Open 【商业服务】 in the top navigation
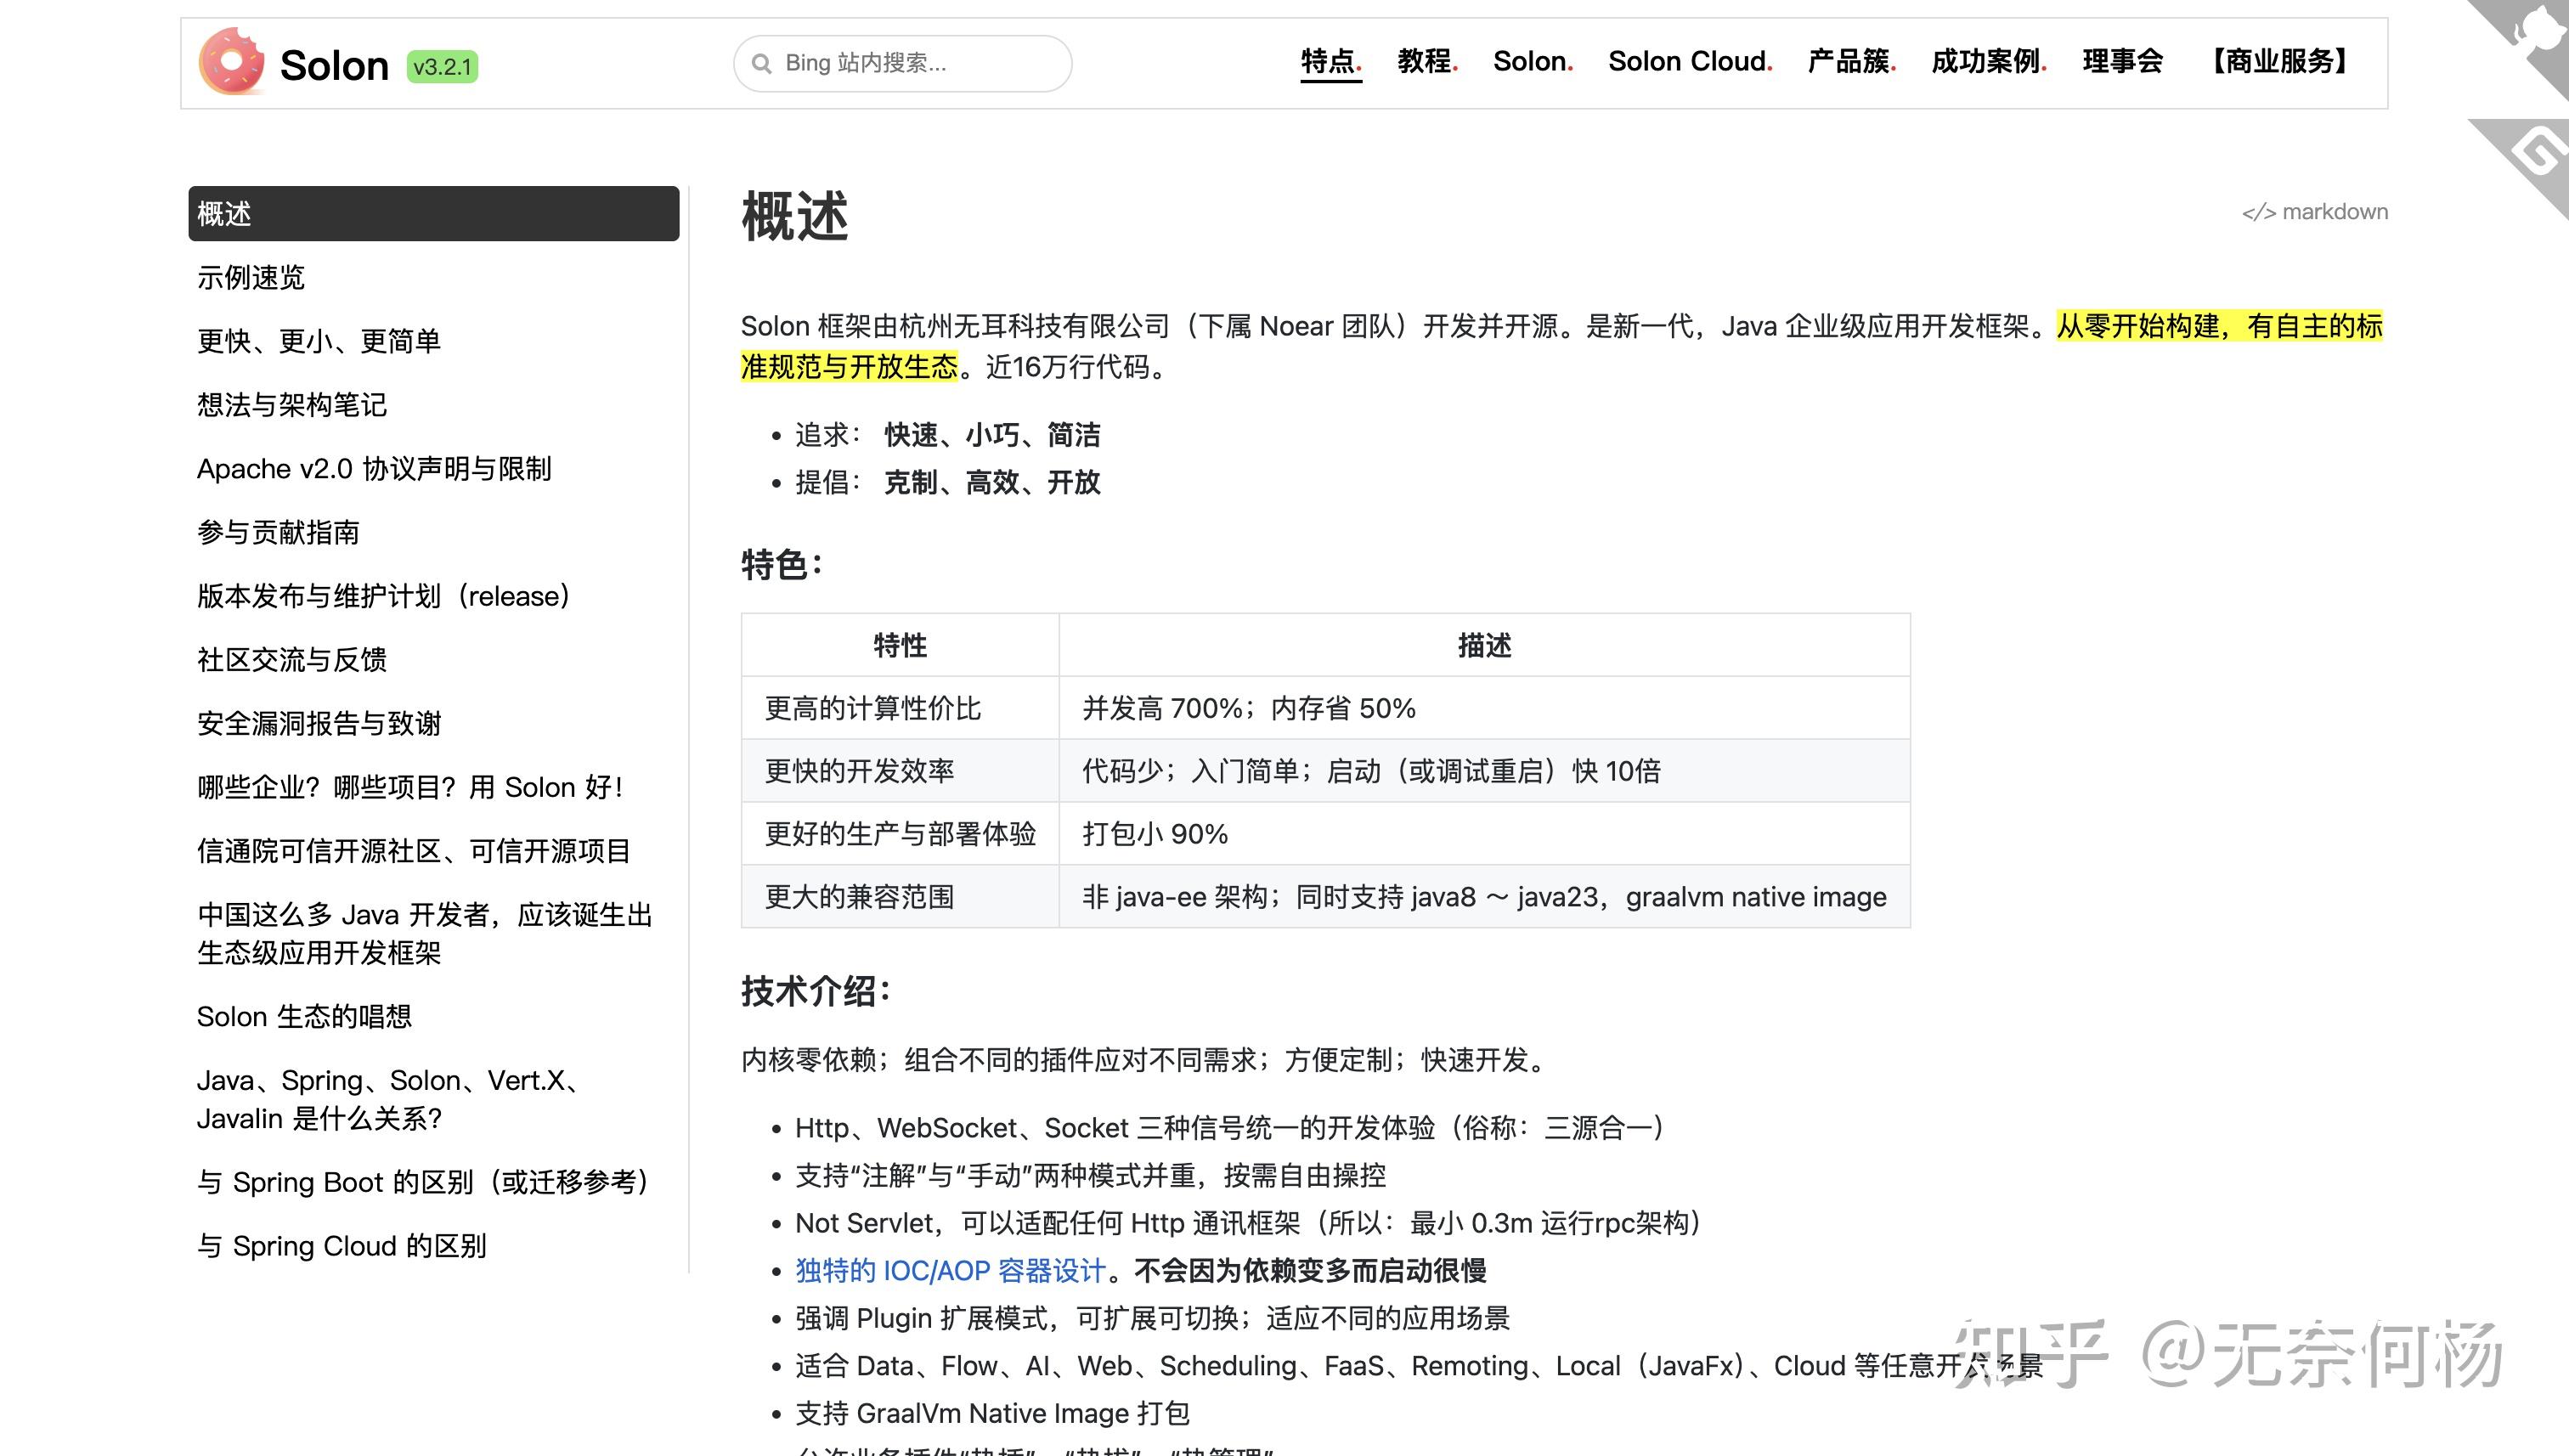The height and width of the screenshot is (1456, 2569). 2280,62
